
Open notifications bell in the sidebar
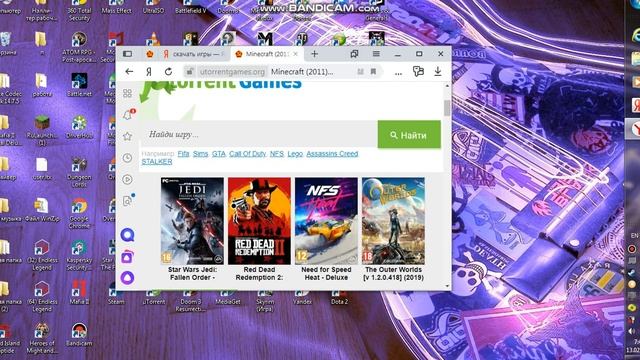pyautogui.click(x=128, y=115)
